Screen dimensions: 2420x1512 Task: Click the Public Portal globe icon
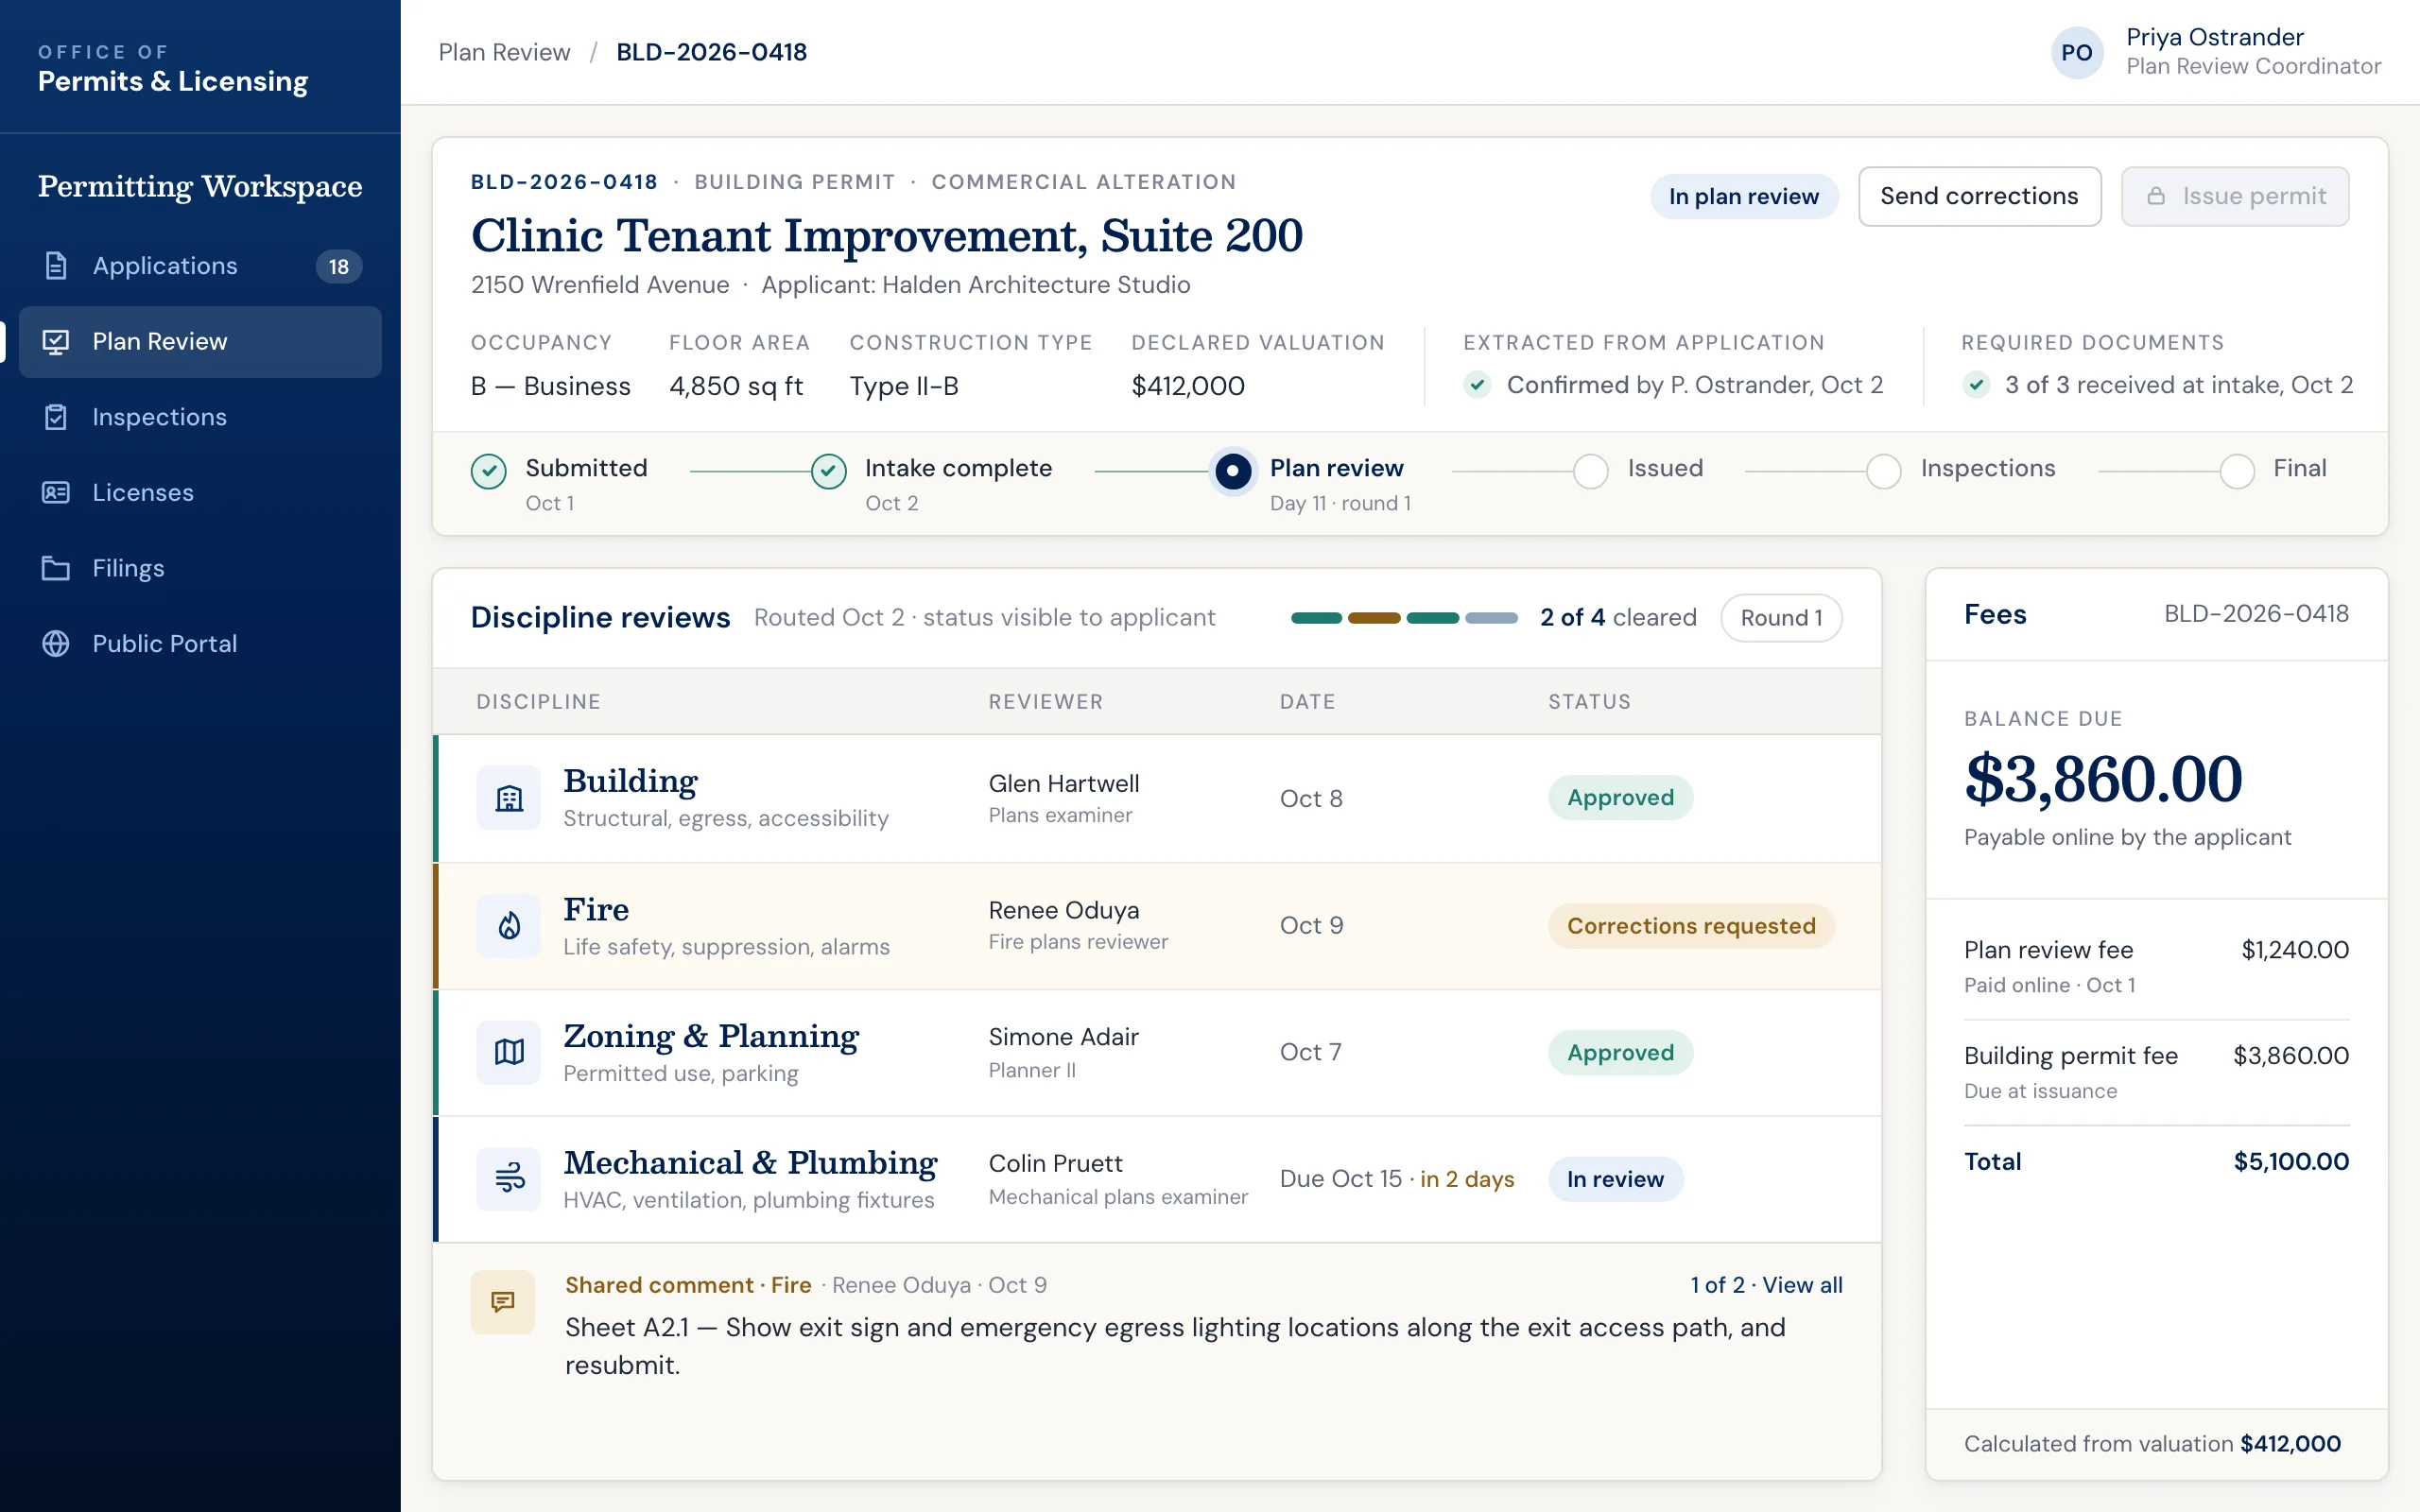[x=56, y=644]
